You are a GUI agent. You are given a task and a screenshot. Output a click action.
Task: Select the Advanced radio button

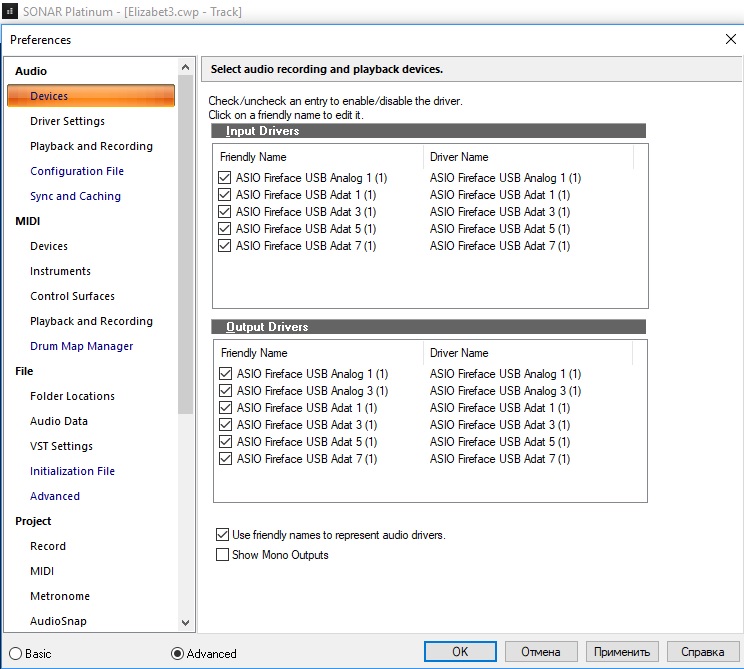click(x=177, y=653)
